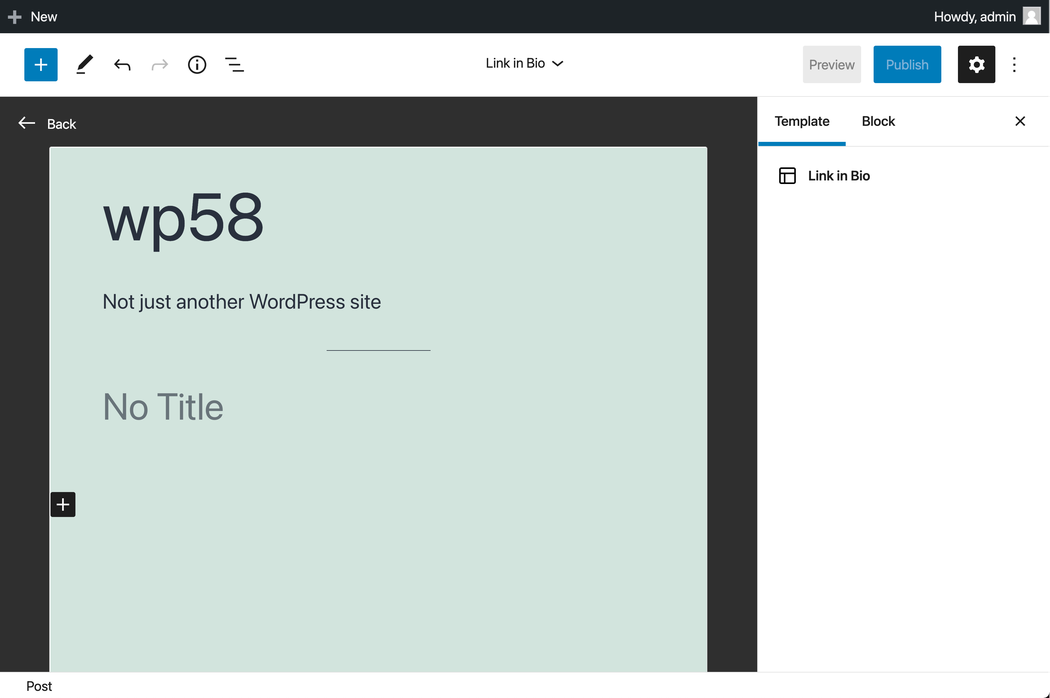The width and height of the screenshot is (1050, 698).
Task: Click the Undo arrow
Action: [x=122, y=65]
